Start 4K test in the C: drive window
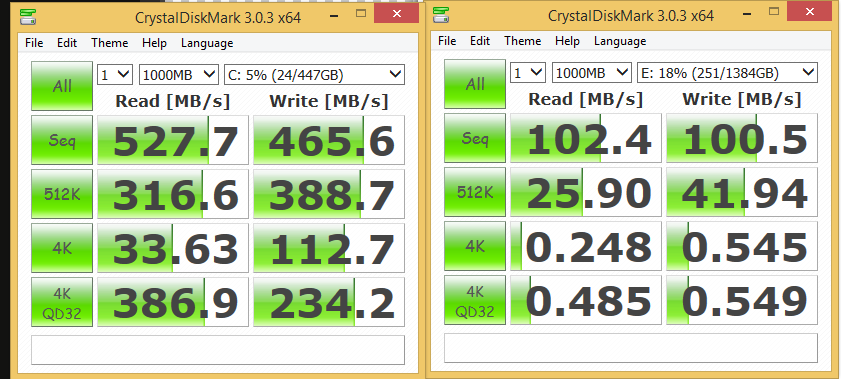Viewport: 841px width, 379px height. [62, 248]
